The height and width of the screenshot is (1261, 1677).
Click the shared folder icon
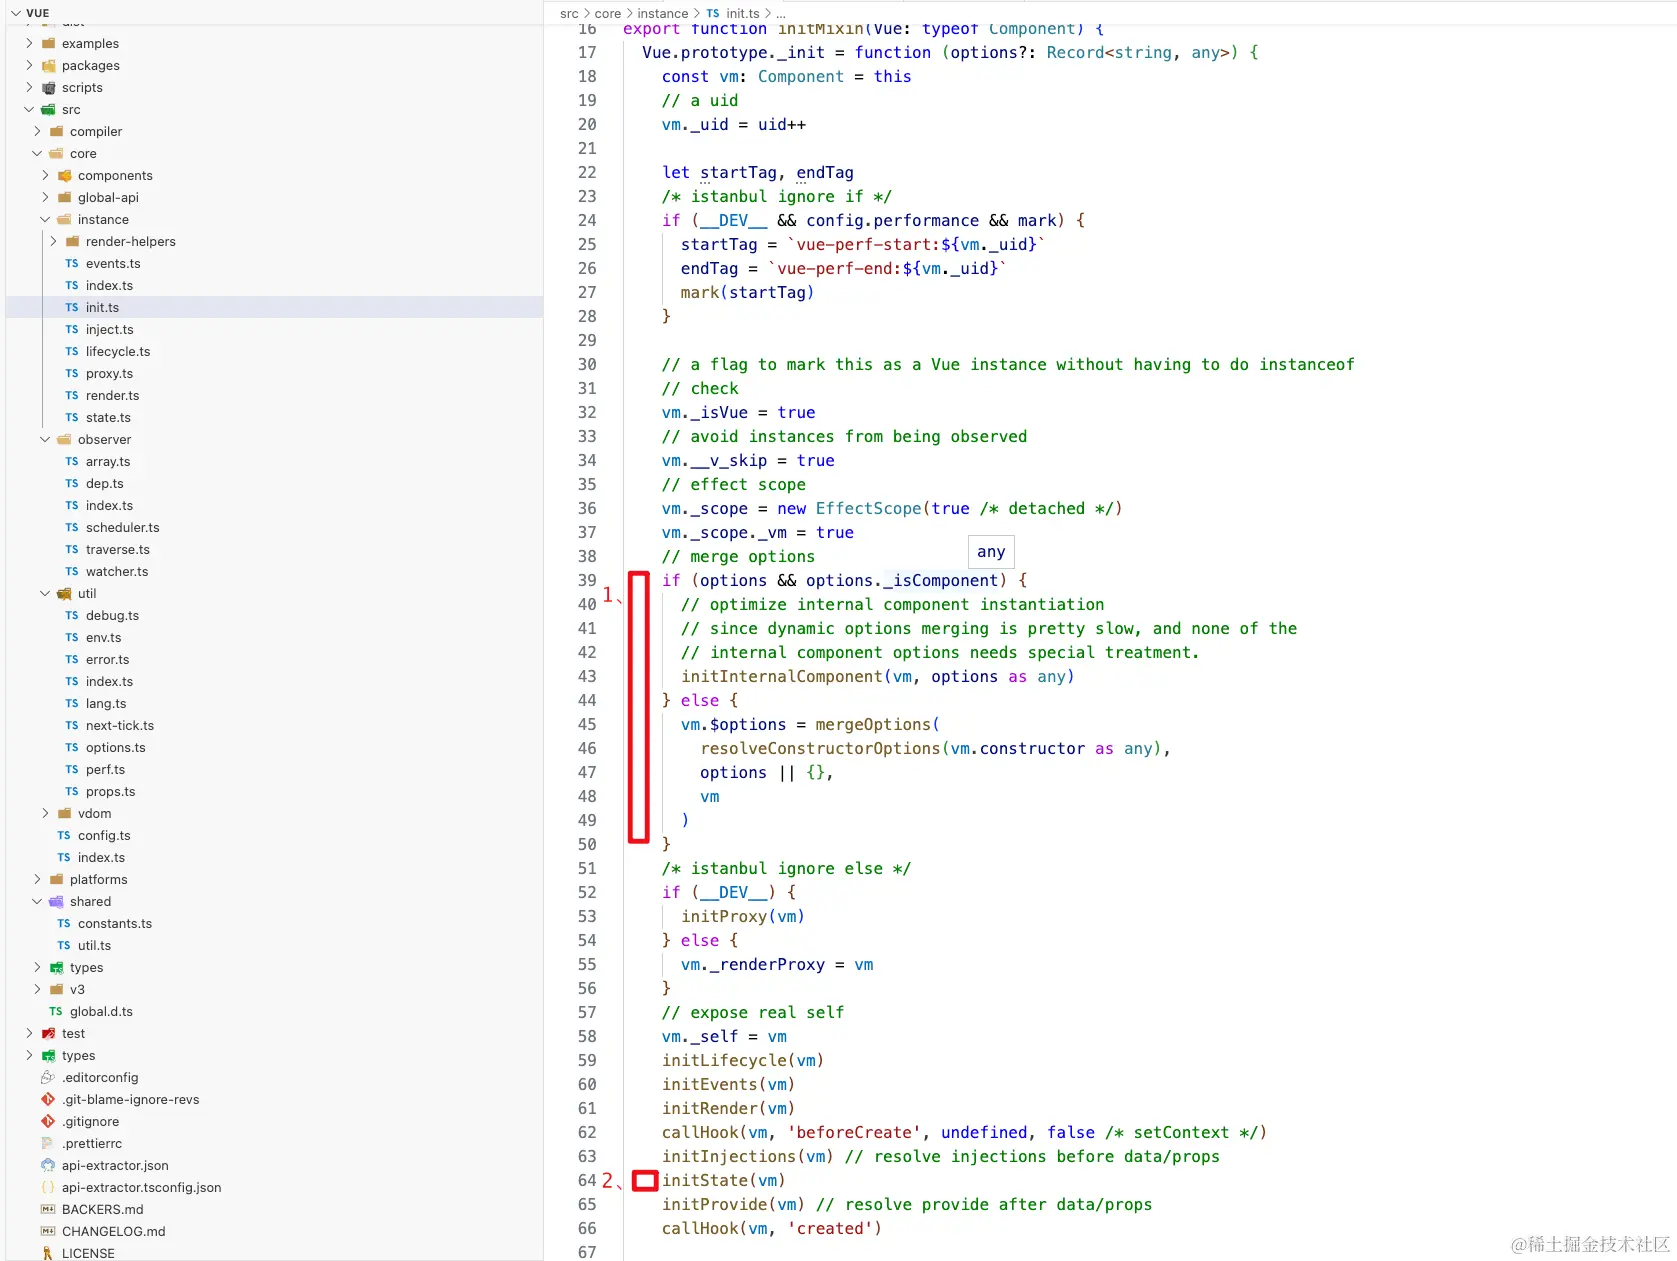[56, 901]
